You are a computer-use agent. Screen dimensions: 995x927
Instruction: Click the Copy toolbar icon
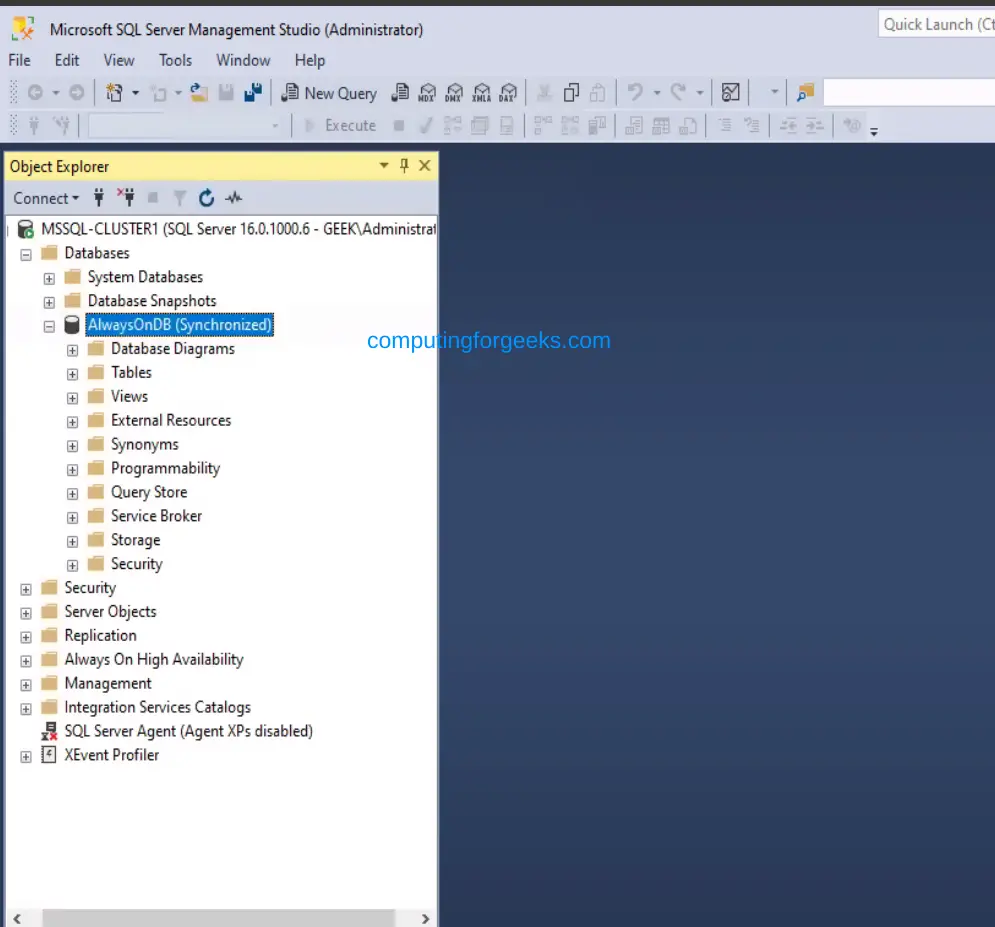[x=571, y=93]
